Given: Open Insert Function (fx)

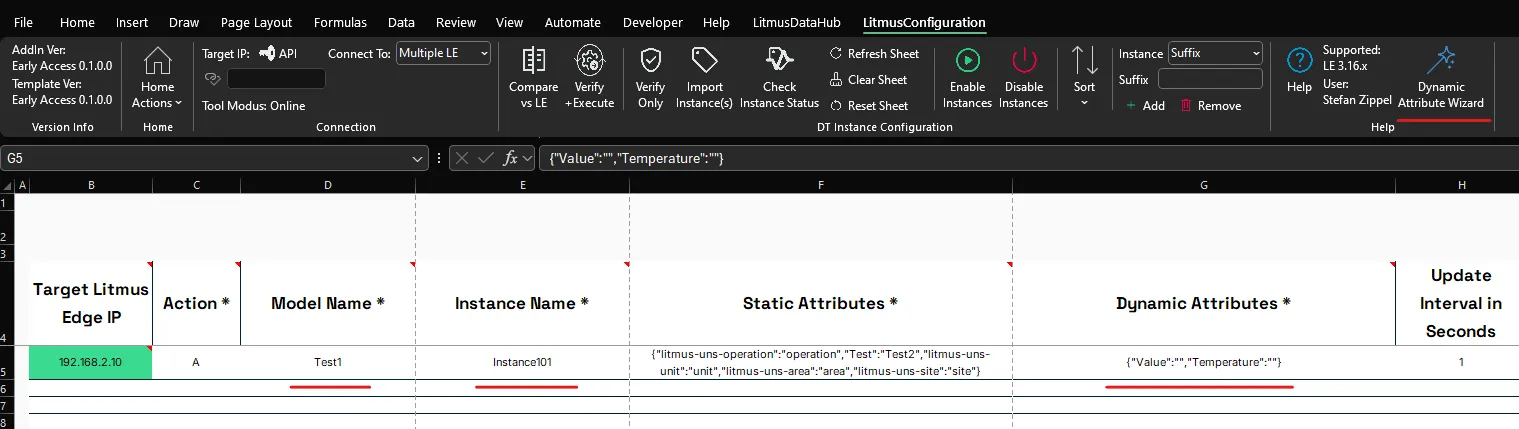Looking at the screenshot, I should point(510,158).
